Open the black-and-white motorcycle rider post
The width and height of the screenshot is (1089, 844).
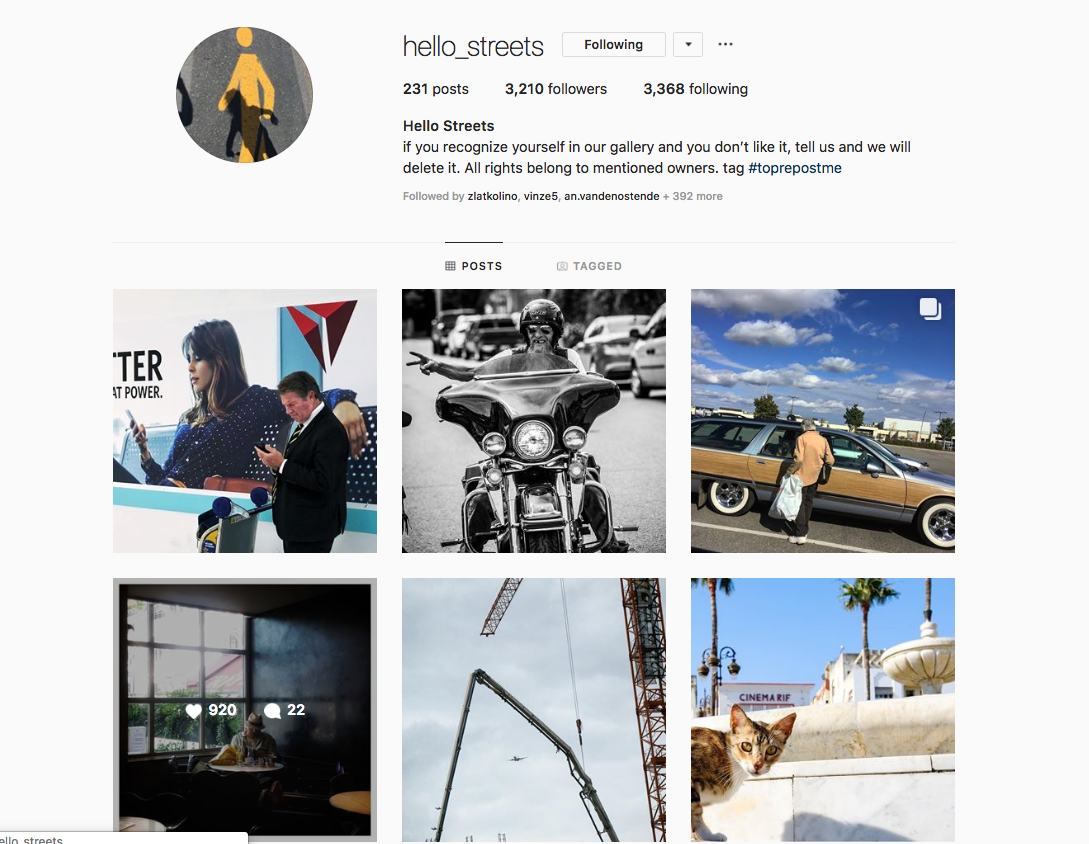tap(533, 421)
